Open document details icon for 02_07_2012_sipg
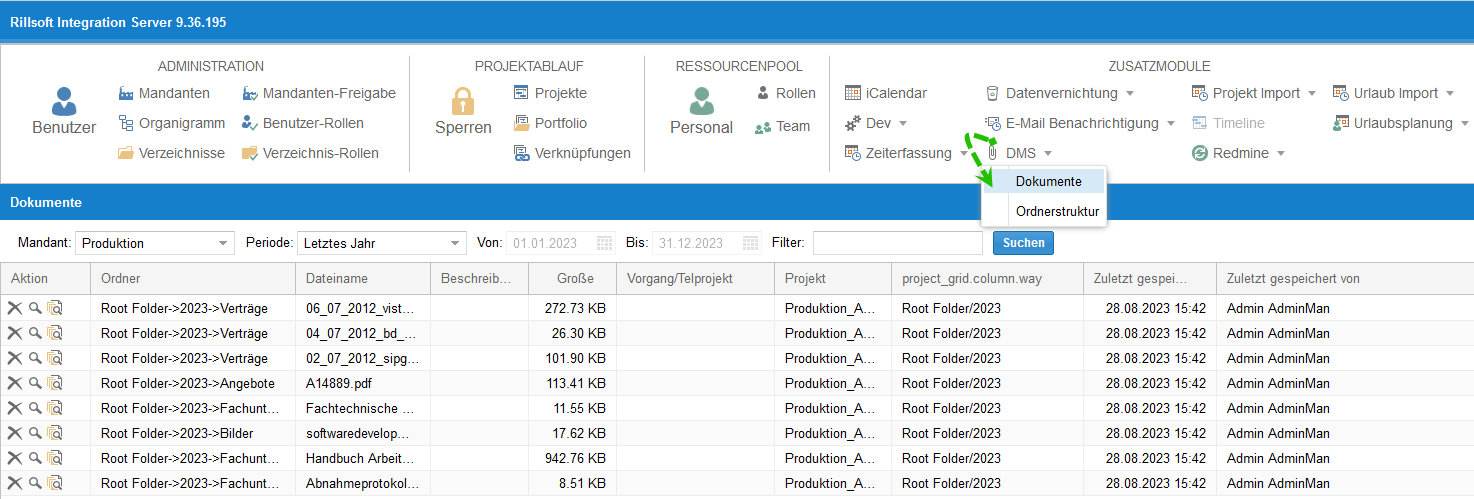 tap(55, 358)
